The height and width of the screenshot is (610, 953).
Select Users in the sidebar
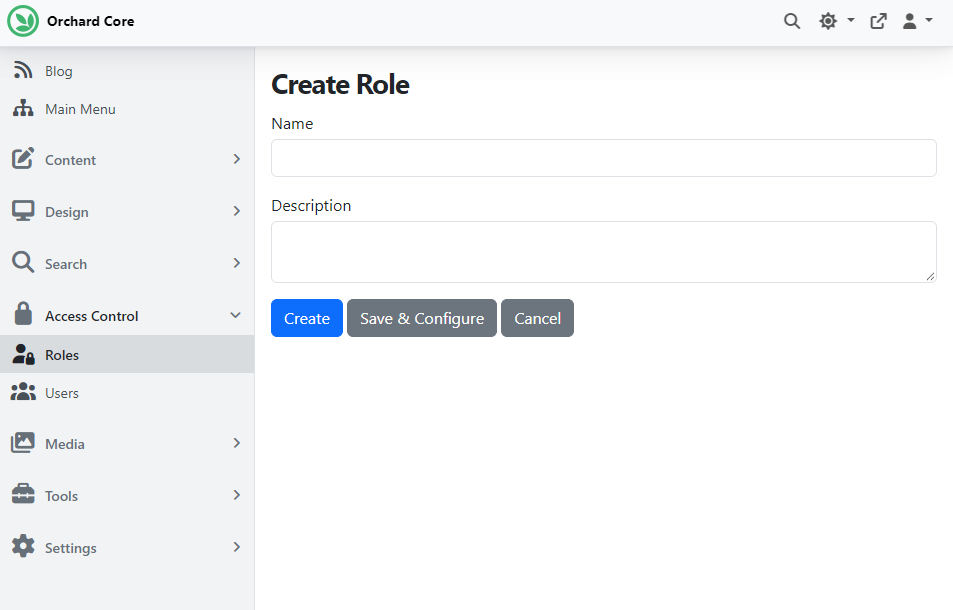click(127, 392)
